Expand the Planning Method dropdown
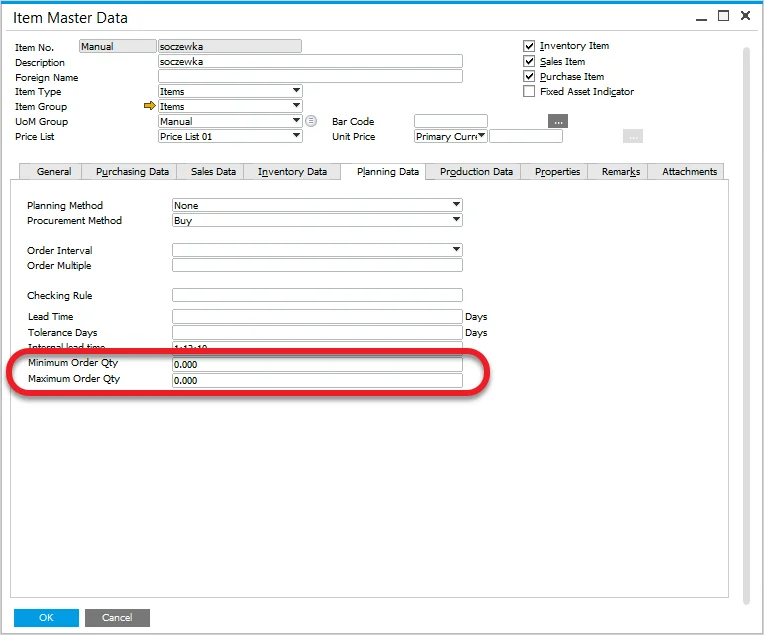The width and height of the screenshot is (764, 635). (456, 206)
